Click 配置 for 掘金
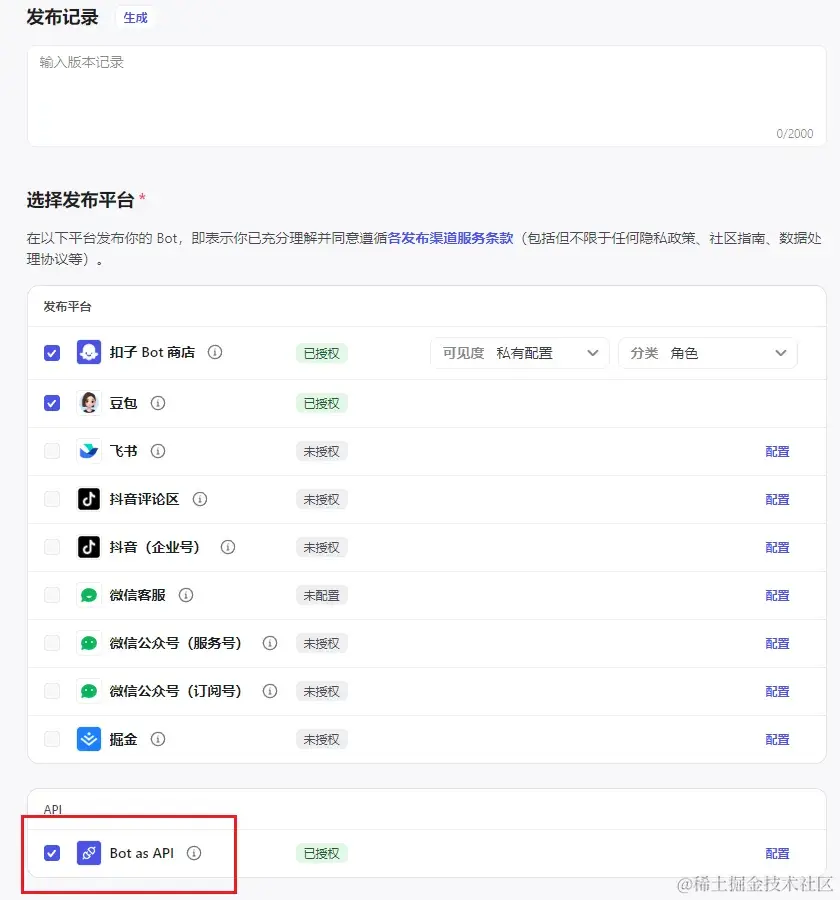 pyautogui.click(x=777, y=740)
